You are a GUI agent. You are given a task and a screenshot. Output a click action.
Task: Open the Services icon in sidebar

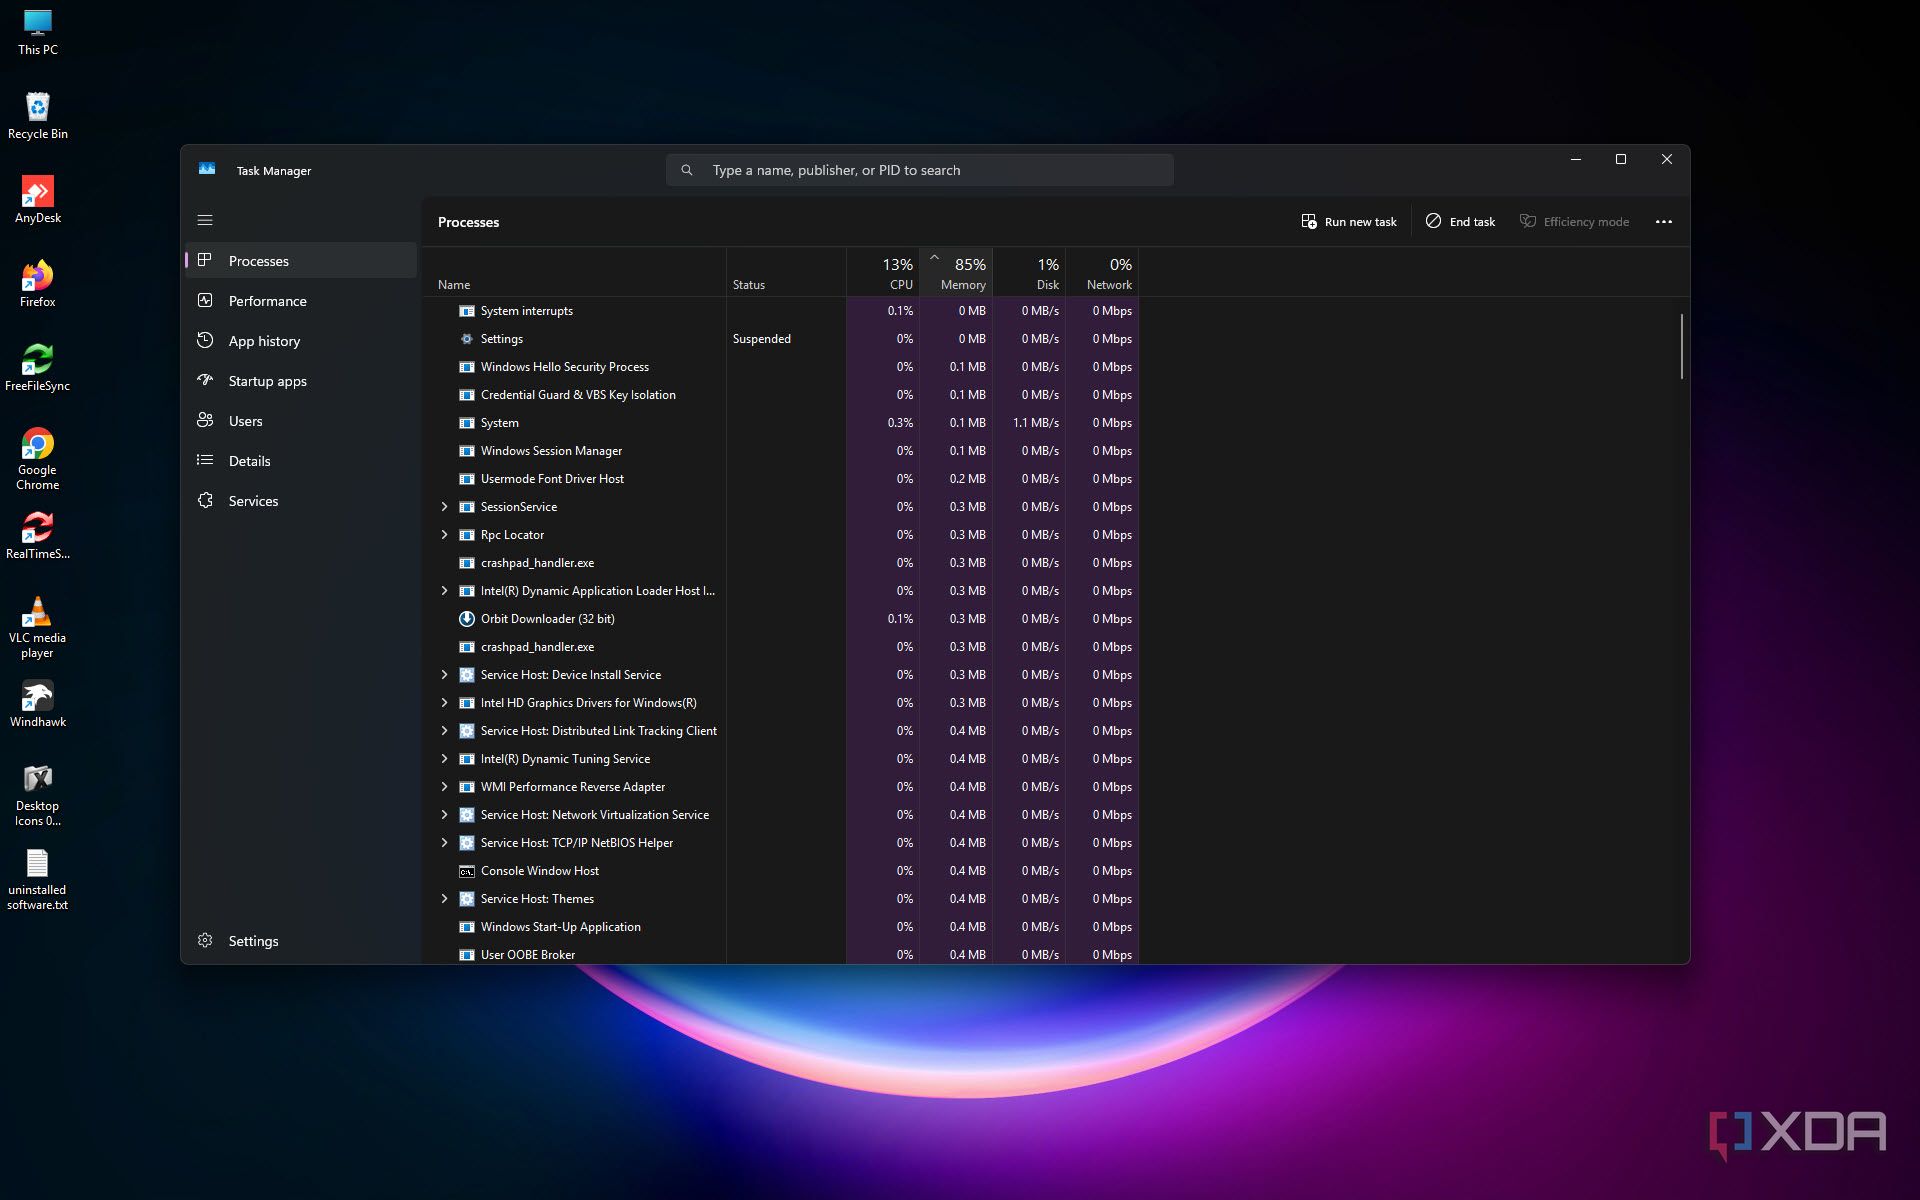pyautogui.click(x=205, y=500)
